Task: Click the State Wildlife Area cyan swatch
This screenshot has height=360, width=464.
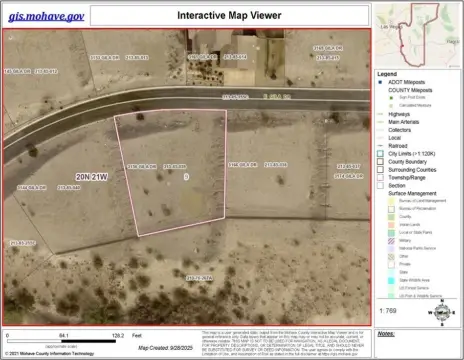Action: (391, 280)
